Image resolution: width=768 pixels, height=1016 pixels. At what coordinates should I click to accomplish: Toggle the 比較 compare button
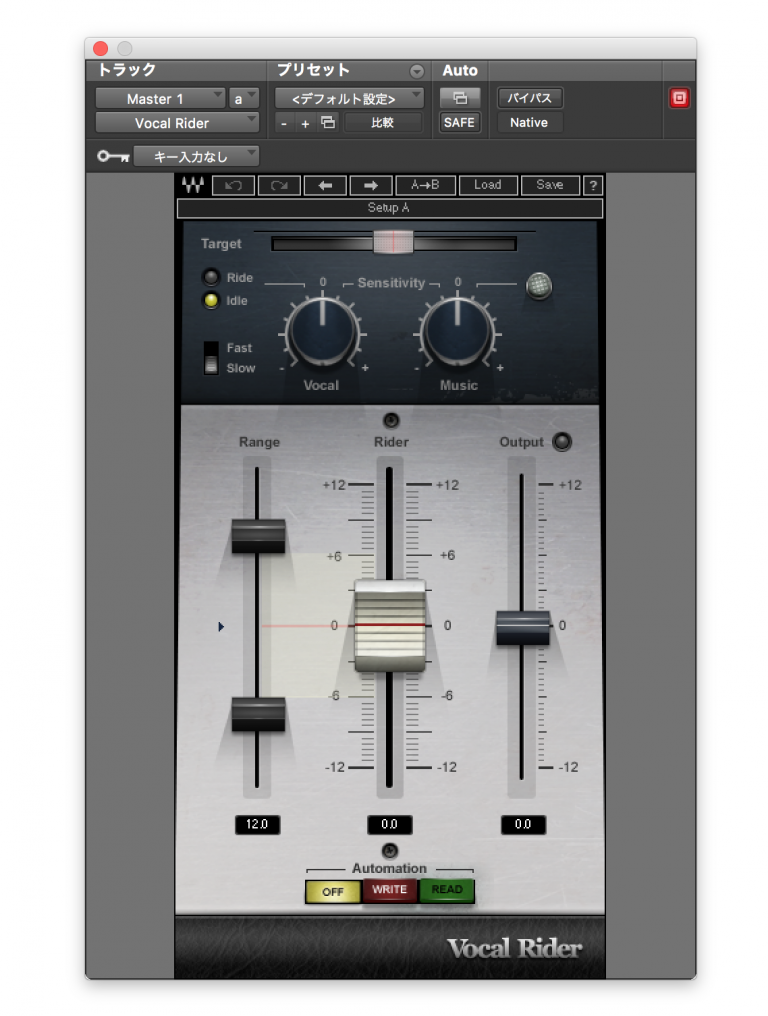[383, 122]
